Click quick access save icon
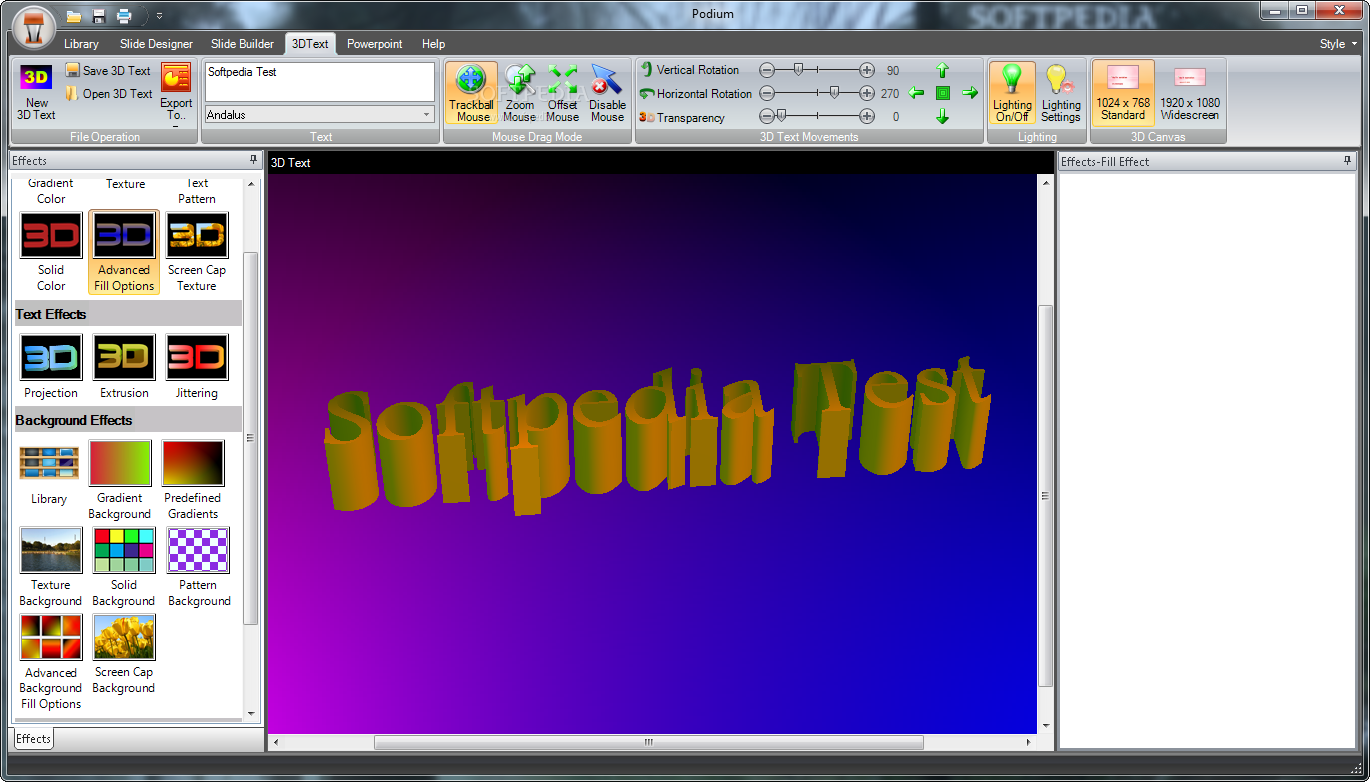 (x=99, y=16)
